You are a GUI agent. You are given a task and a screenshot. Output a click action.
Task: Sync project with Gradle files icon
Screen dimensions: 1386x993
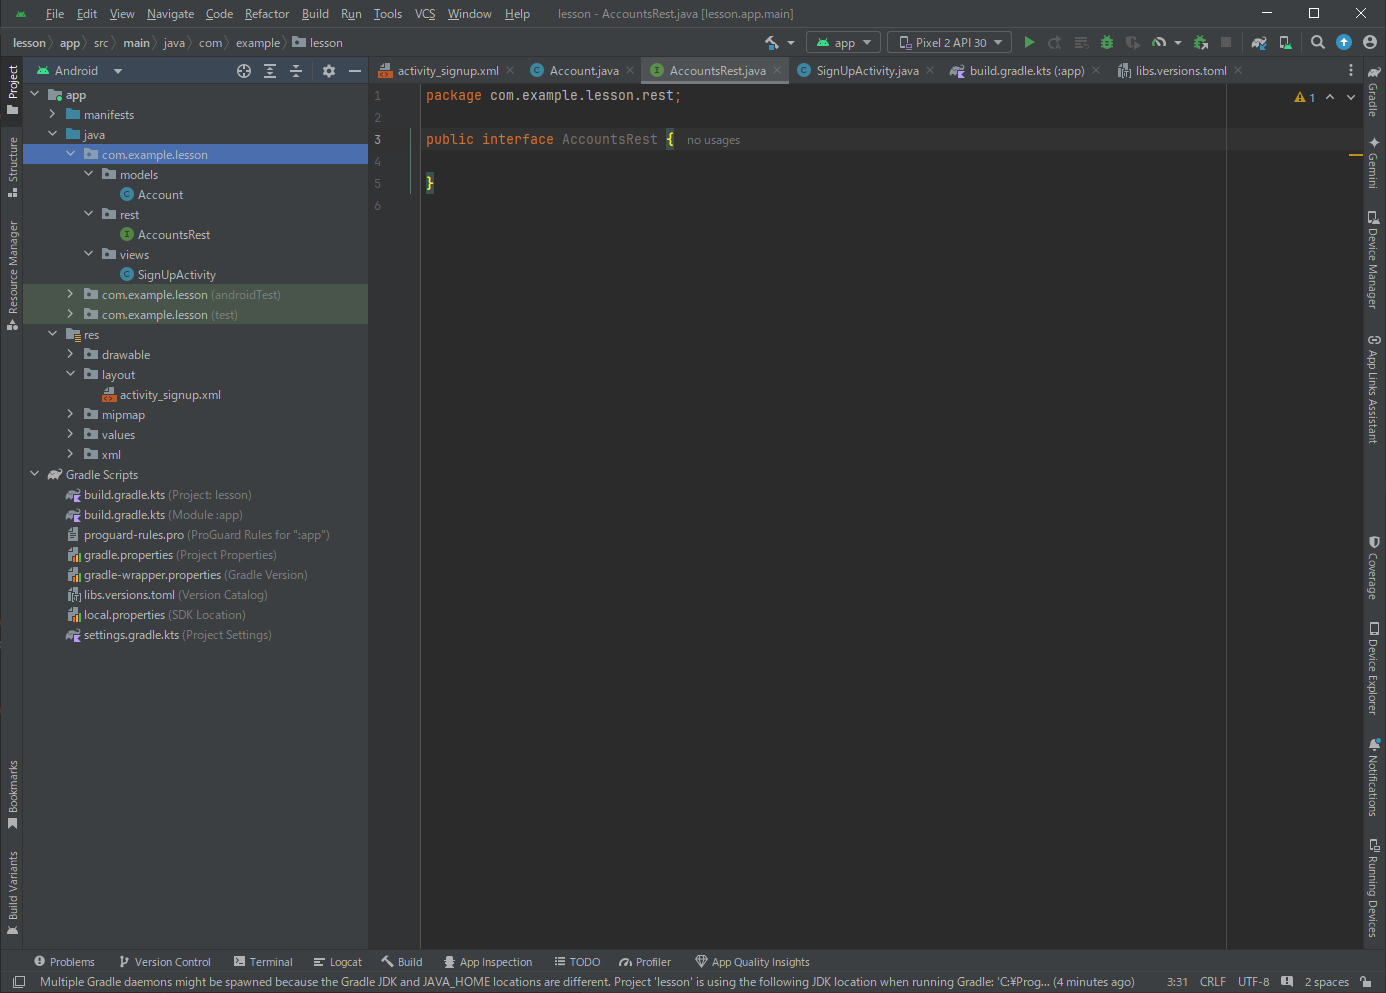point(1259,42)
